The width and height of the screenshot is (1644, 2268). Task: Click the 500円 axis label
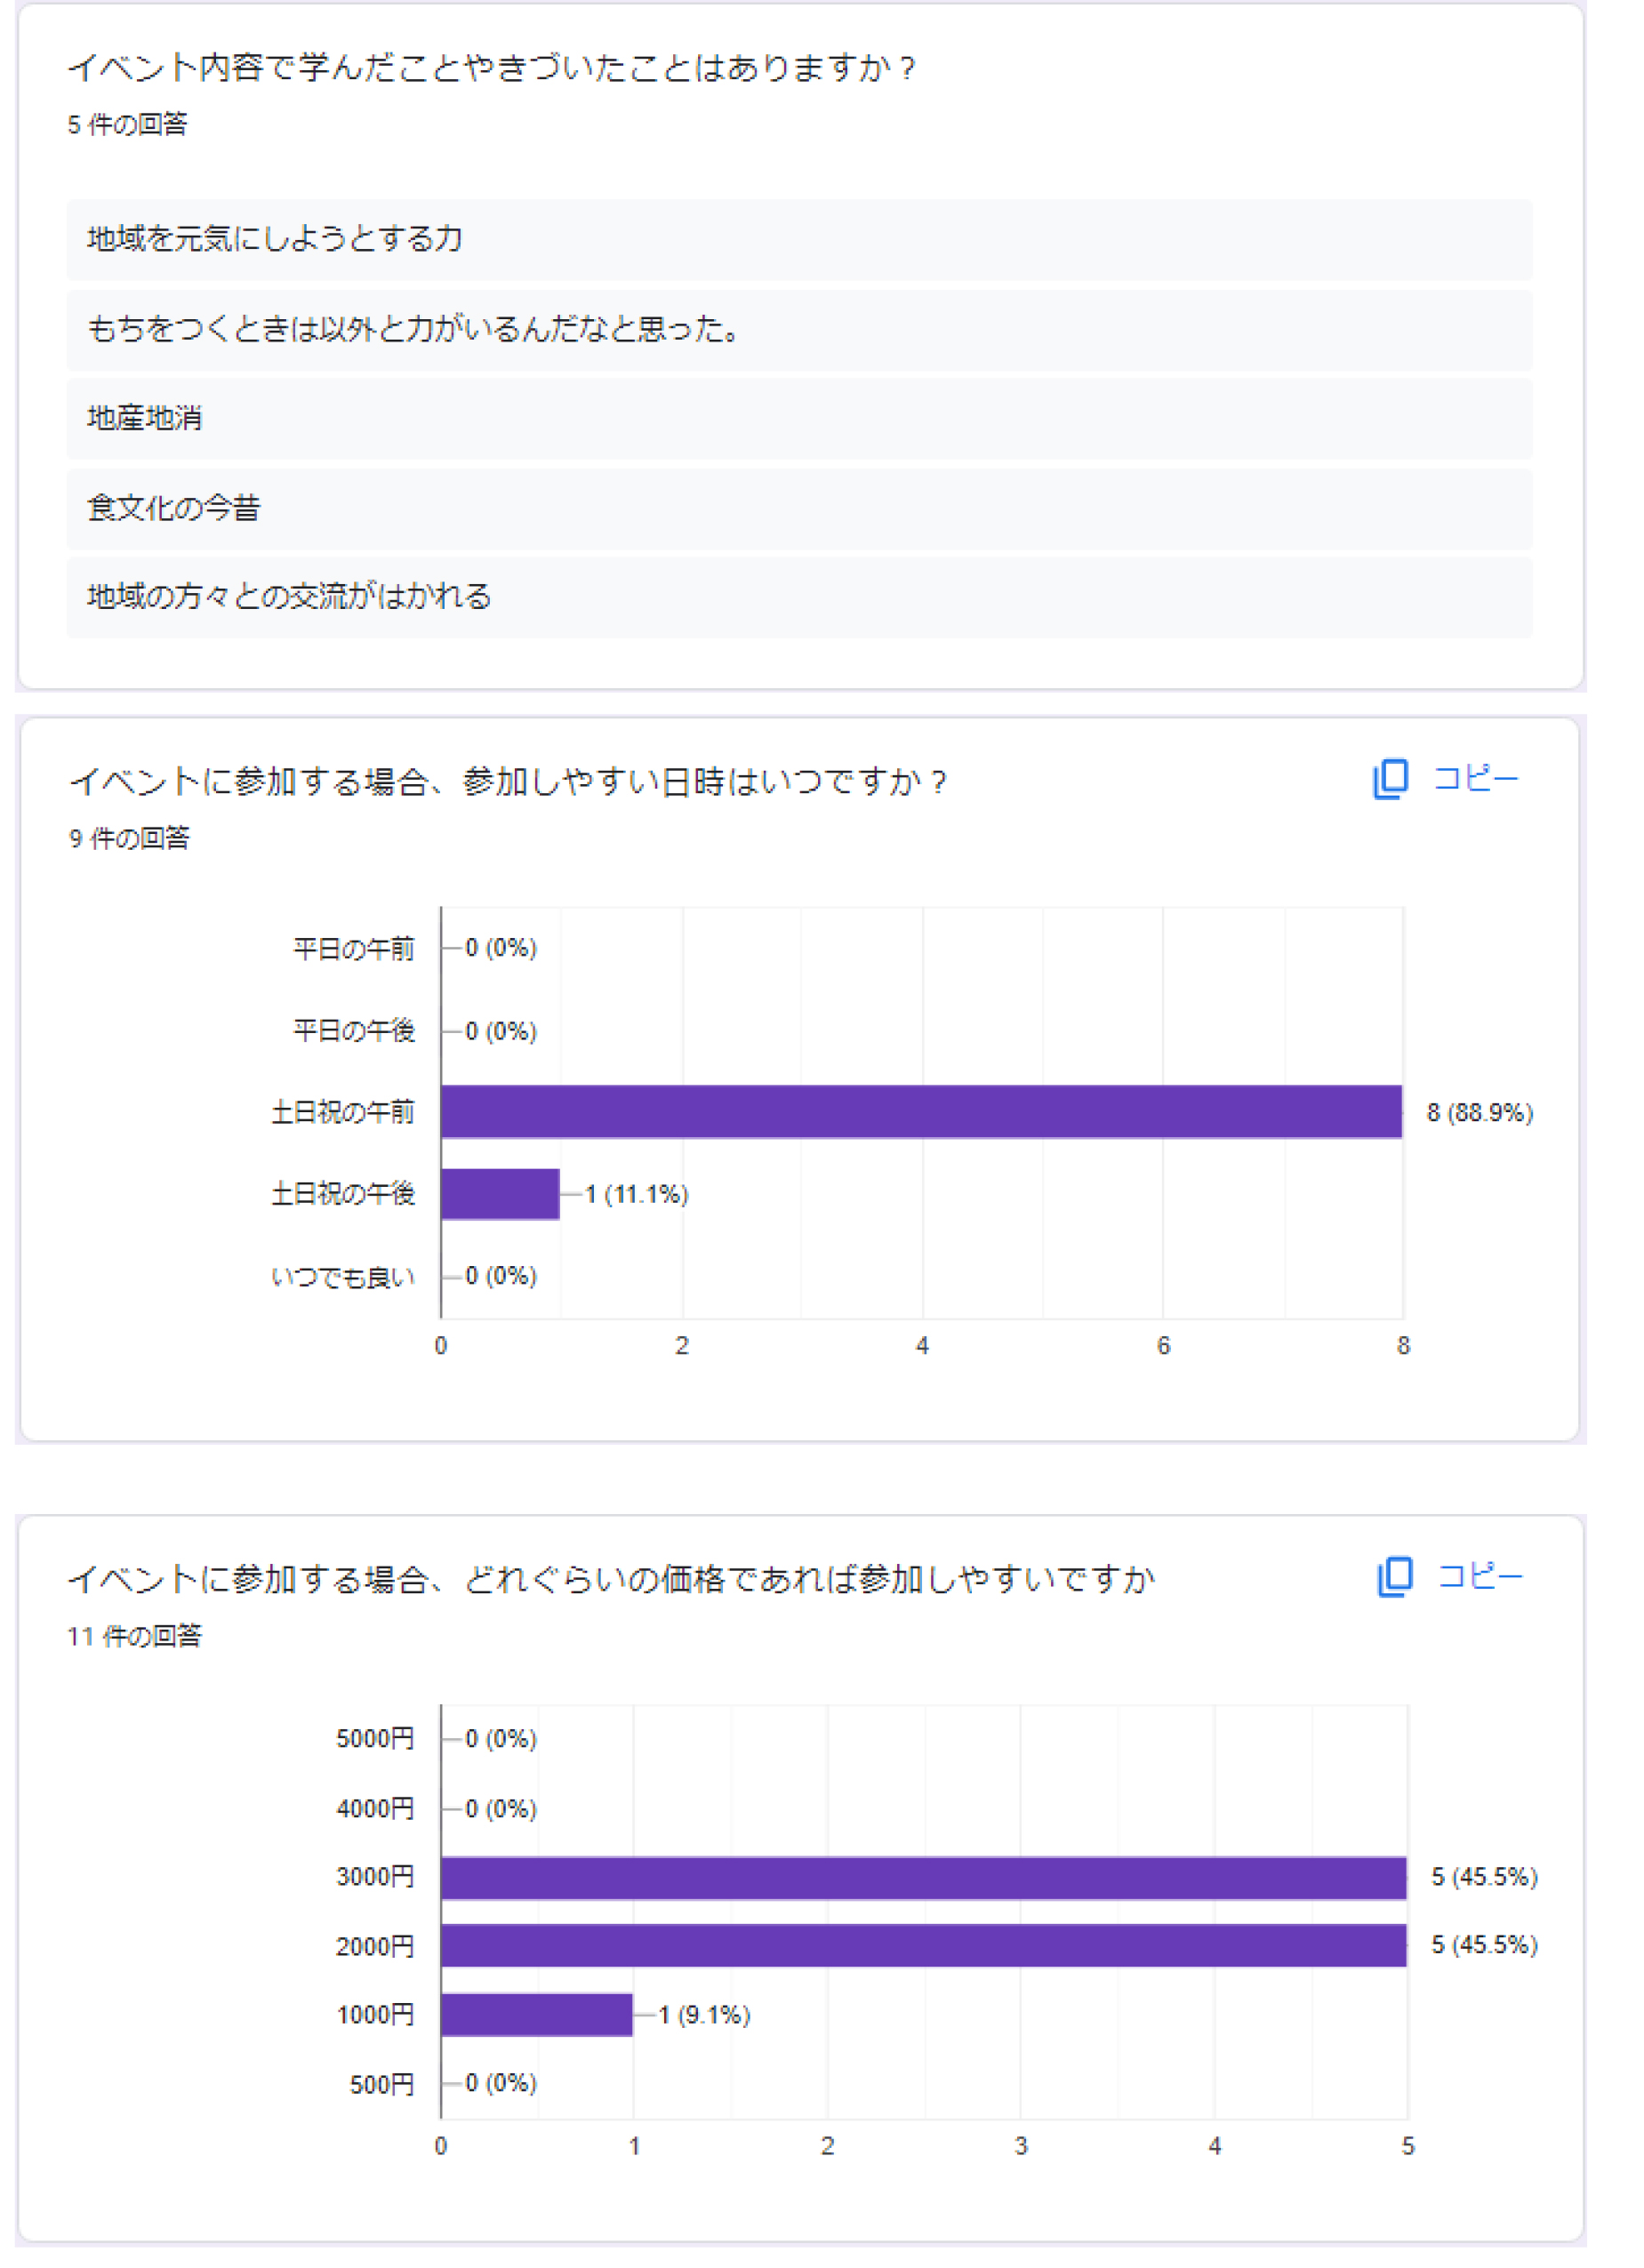382,2084
